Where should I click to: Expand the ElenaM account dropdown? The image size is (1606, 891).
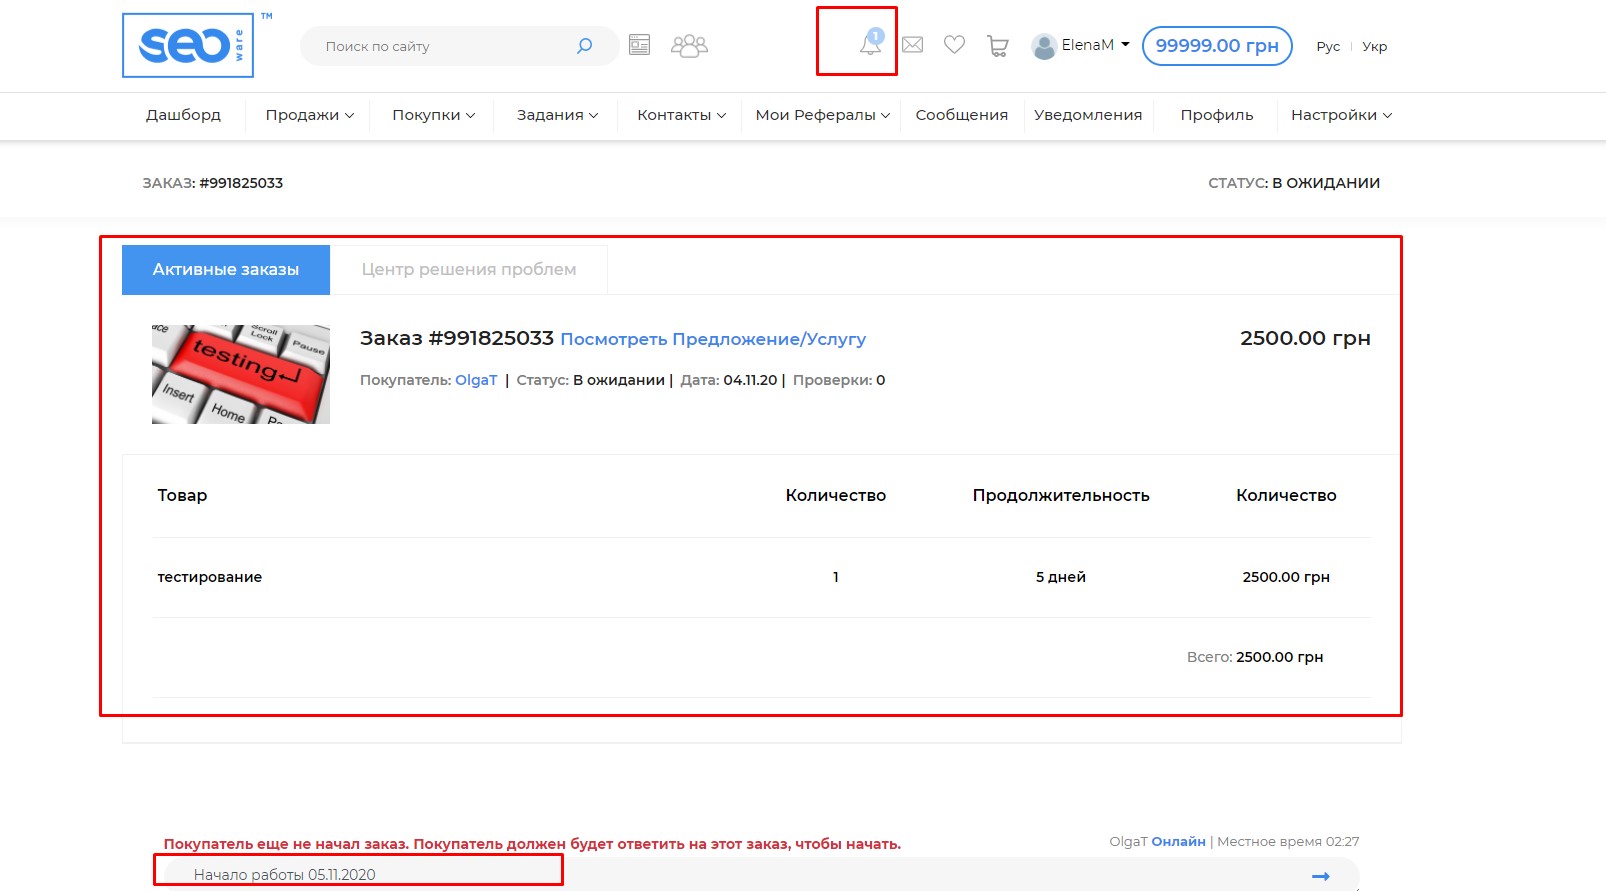[1081, 46]
